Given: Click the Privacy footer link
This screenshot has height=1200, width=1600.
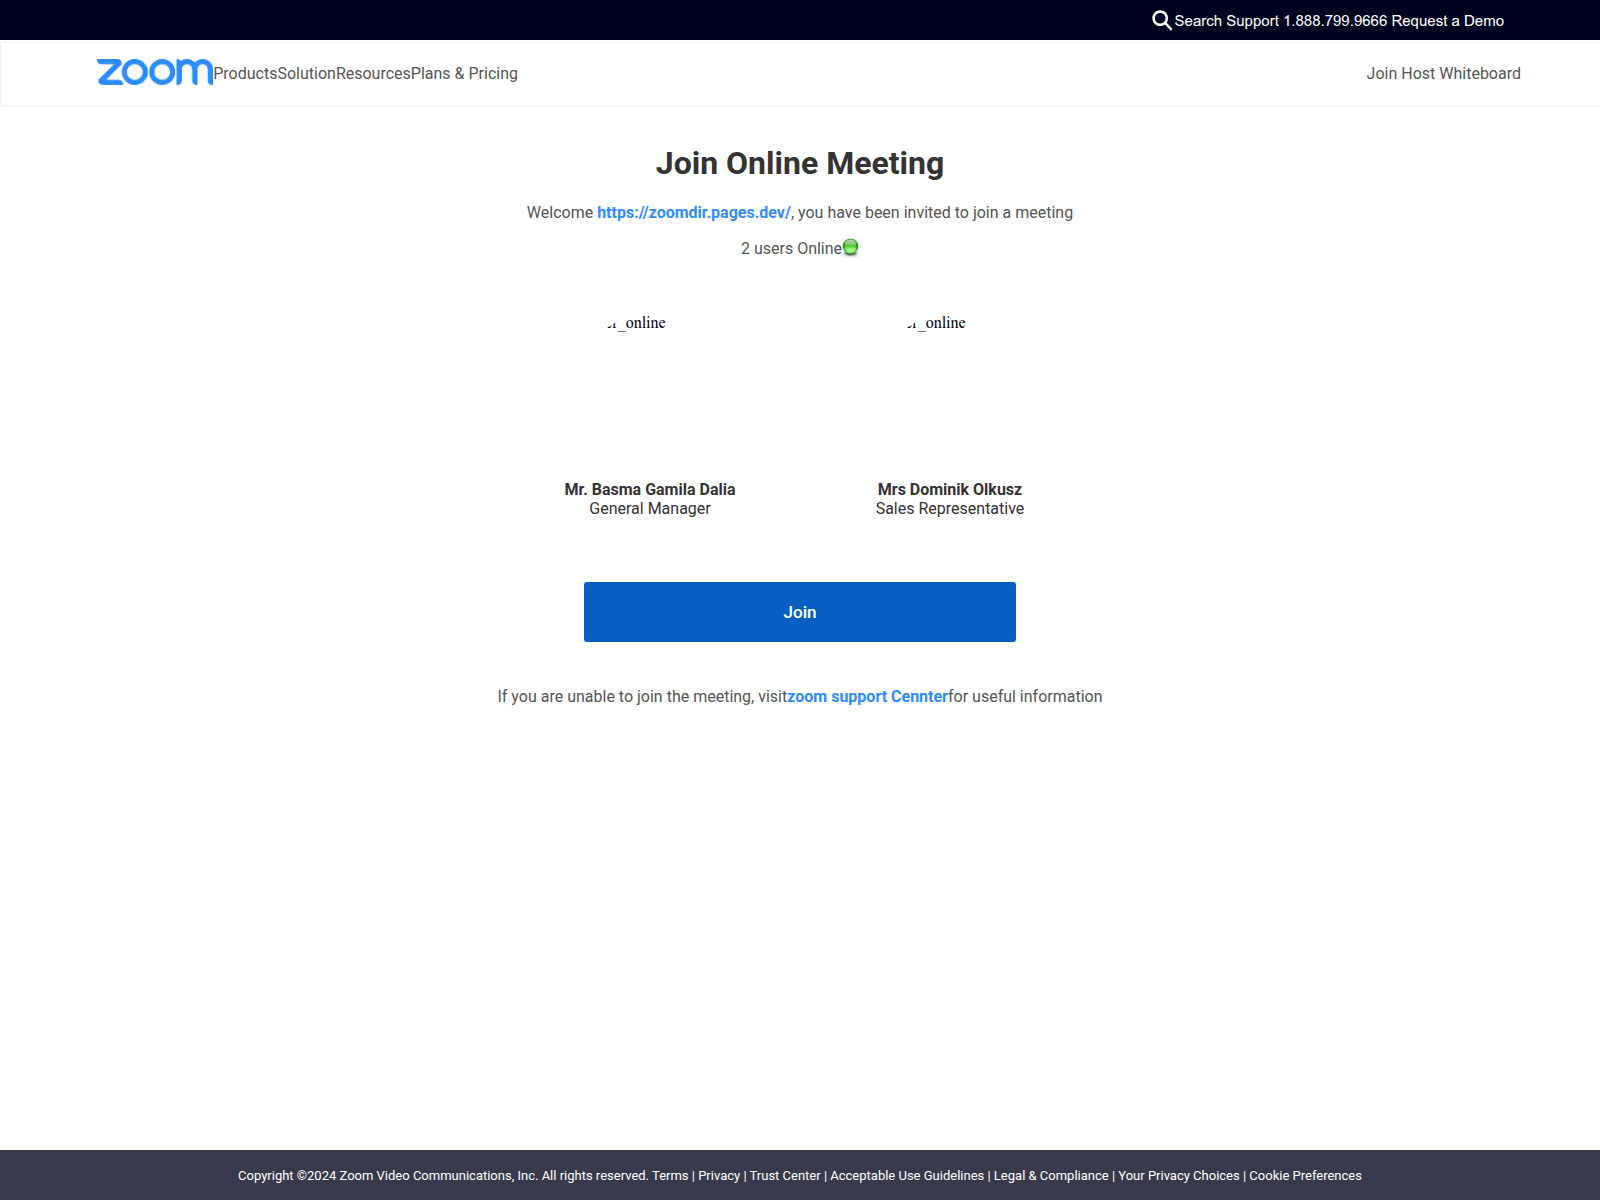Looking at the screenshot, I should click(719, 1176).
